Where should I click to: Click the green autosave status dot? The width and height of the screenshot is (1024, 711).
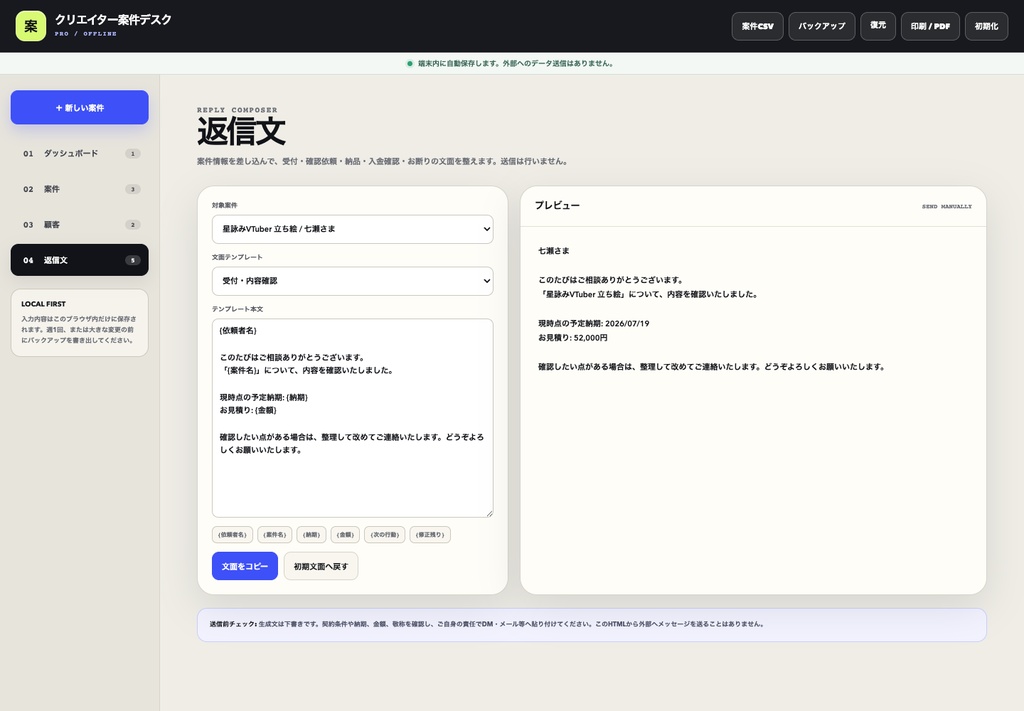tap(409, 63)
